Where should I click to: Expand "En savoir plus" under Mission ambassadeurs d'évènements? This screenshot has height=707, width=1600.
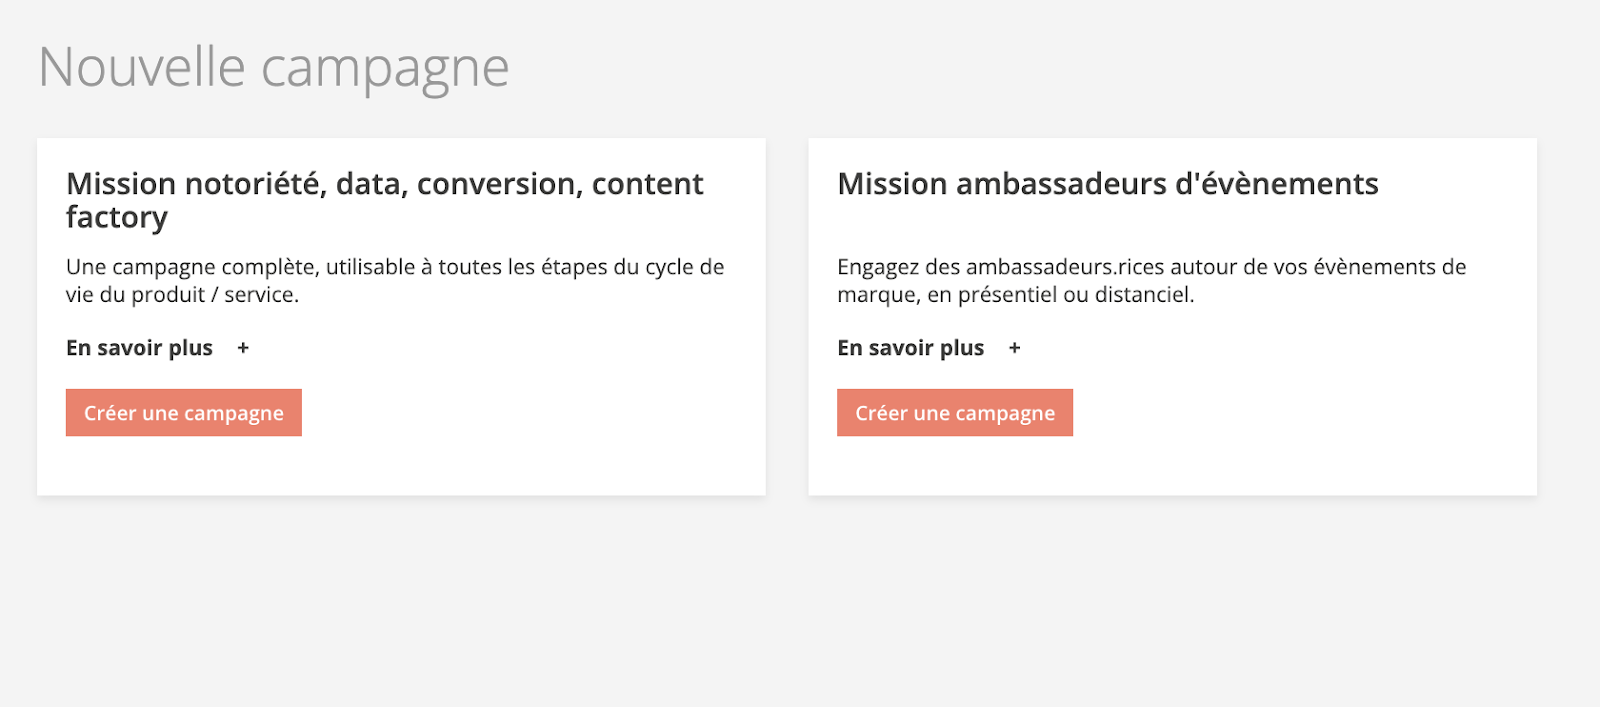911,348
